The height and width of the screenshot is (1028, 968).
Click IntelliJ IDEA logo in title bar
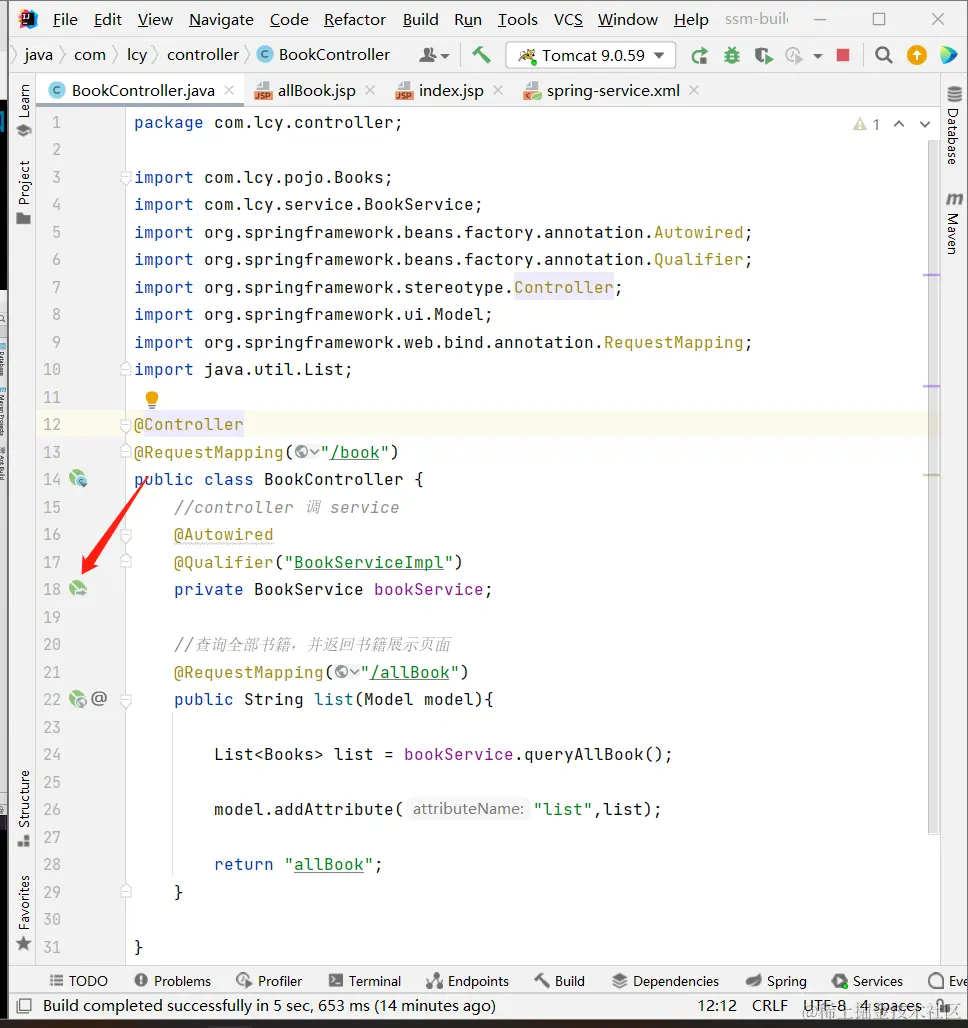pos(28,19)
